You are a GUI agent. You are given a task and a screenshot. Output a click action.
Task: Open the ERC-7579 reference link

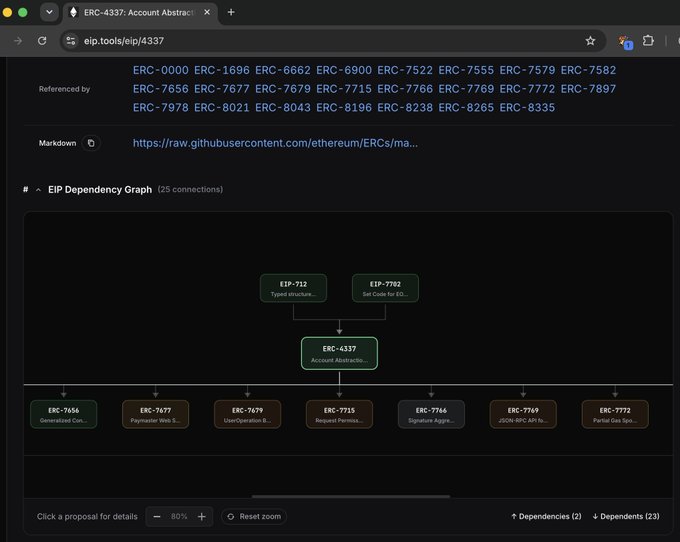point(527,70)
